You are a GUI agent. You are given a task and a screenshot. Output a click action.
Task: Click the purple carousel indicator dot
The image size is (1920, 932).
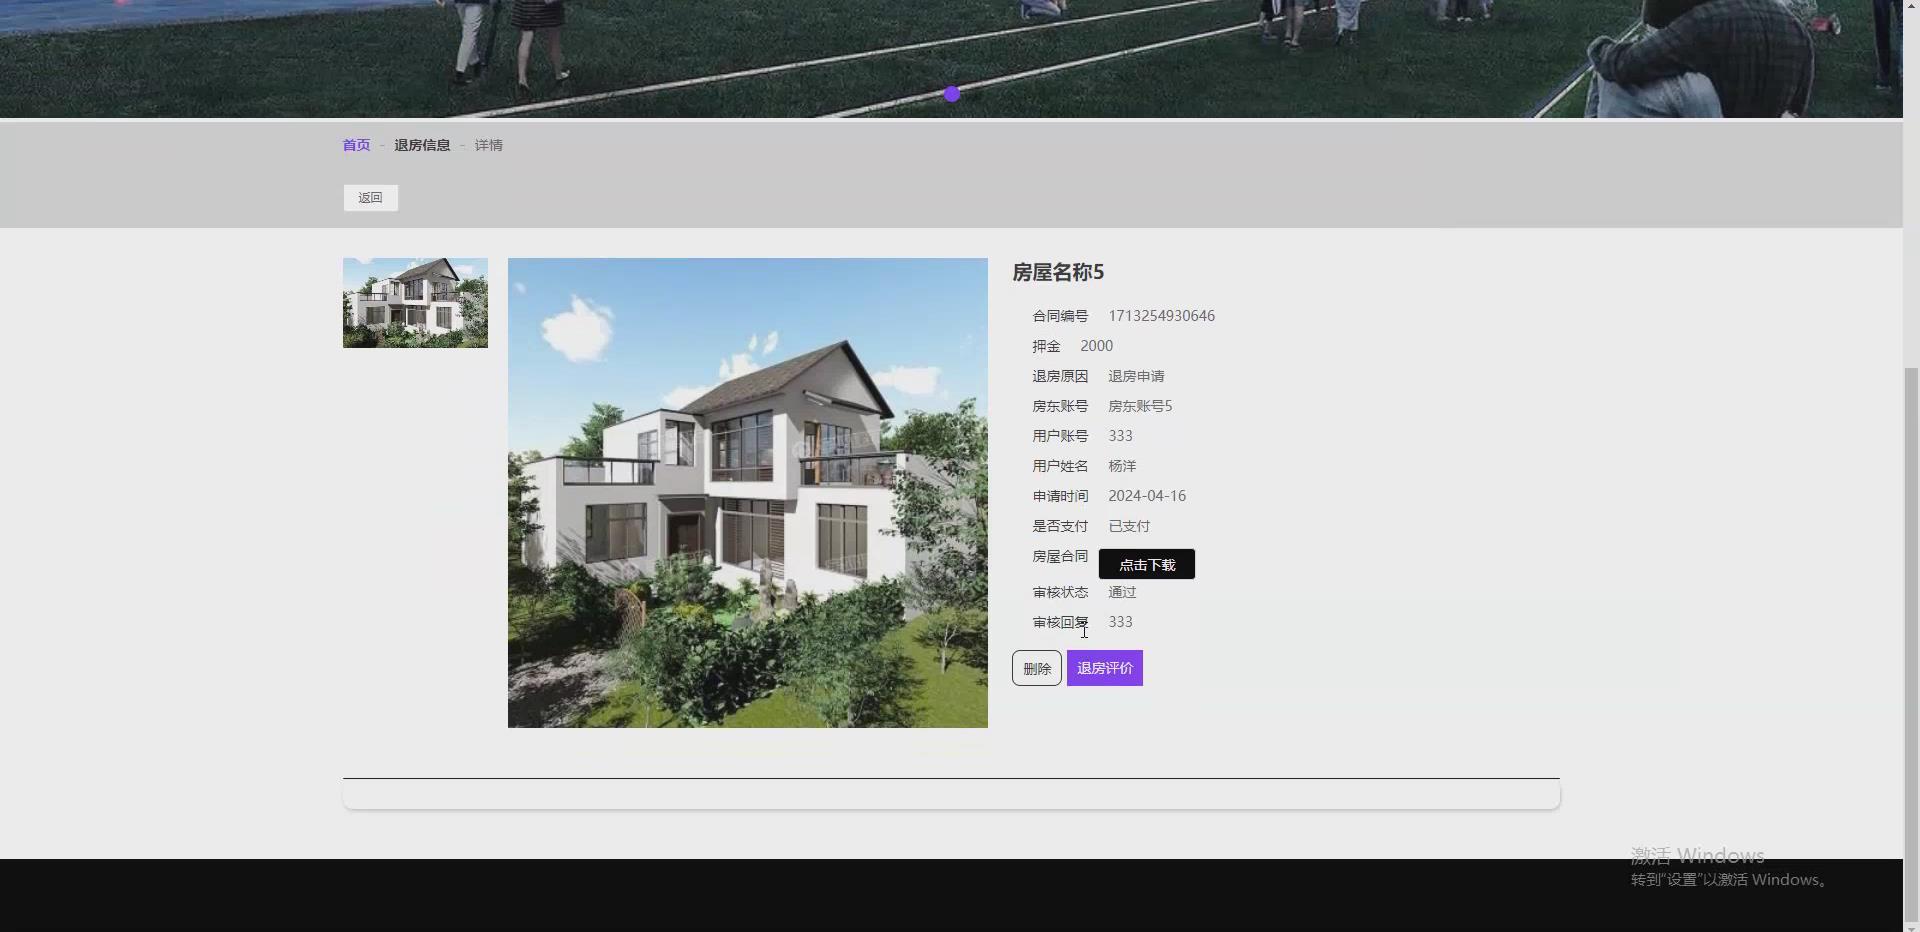coord(952,94)
